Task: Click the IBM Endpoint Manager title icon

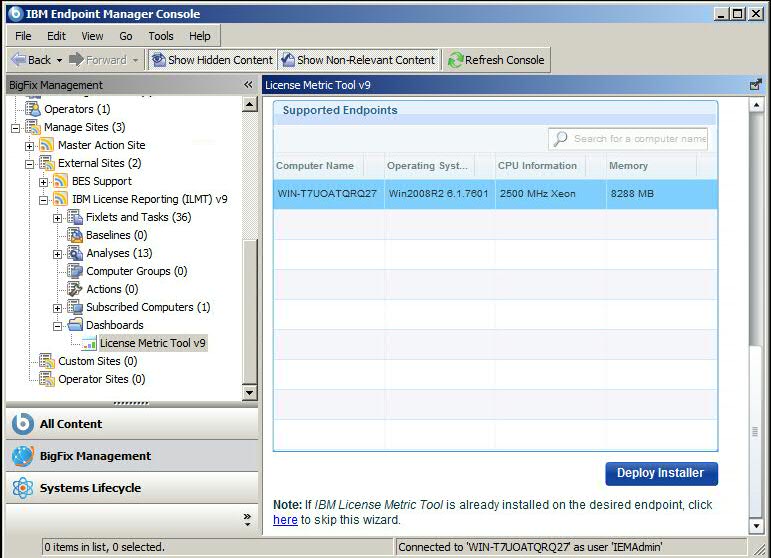Action: [16, 14]
